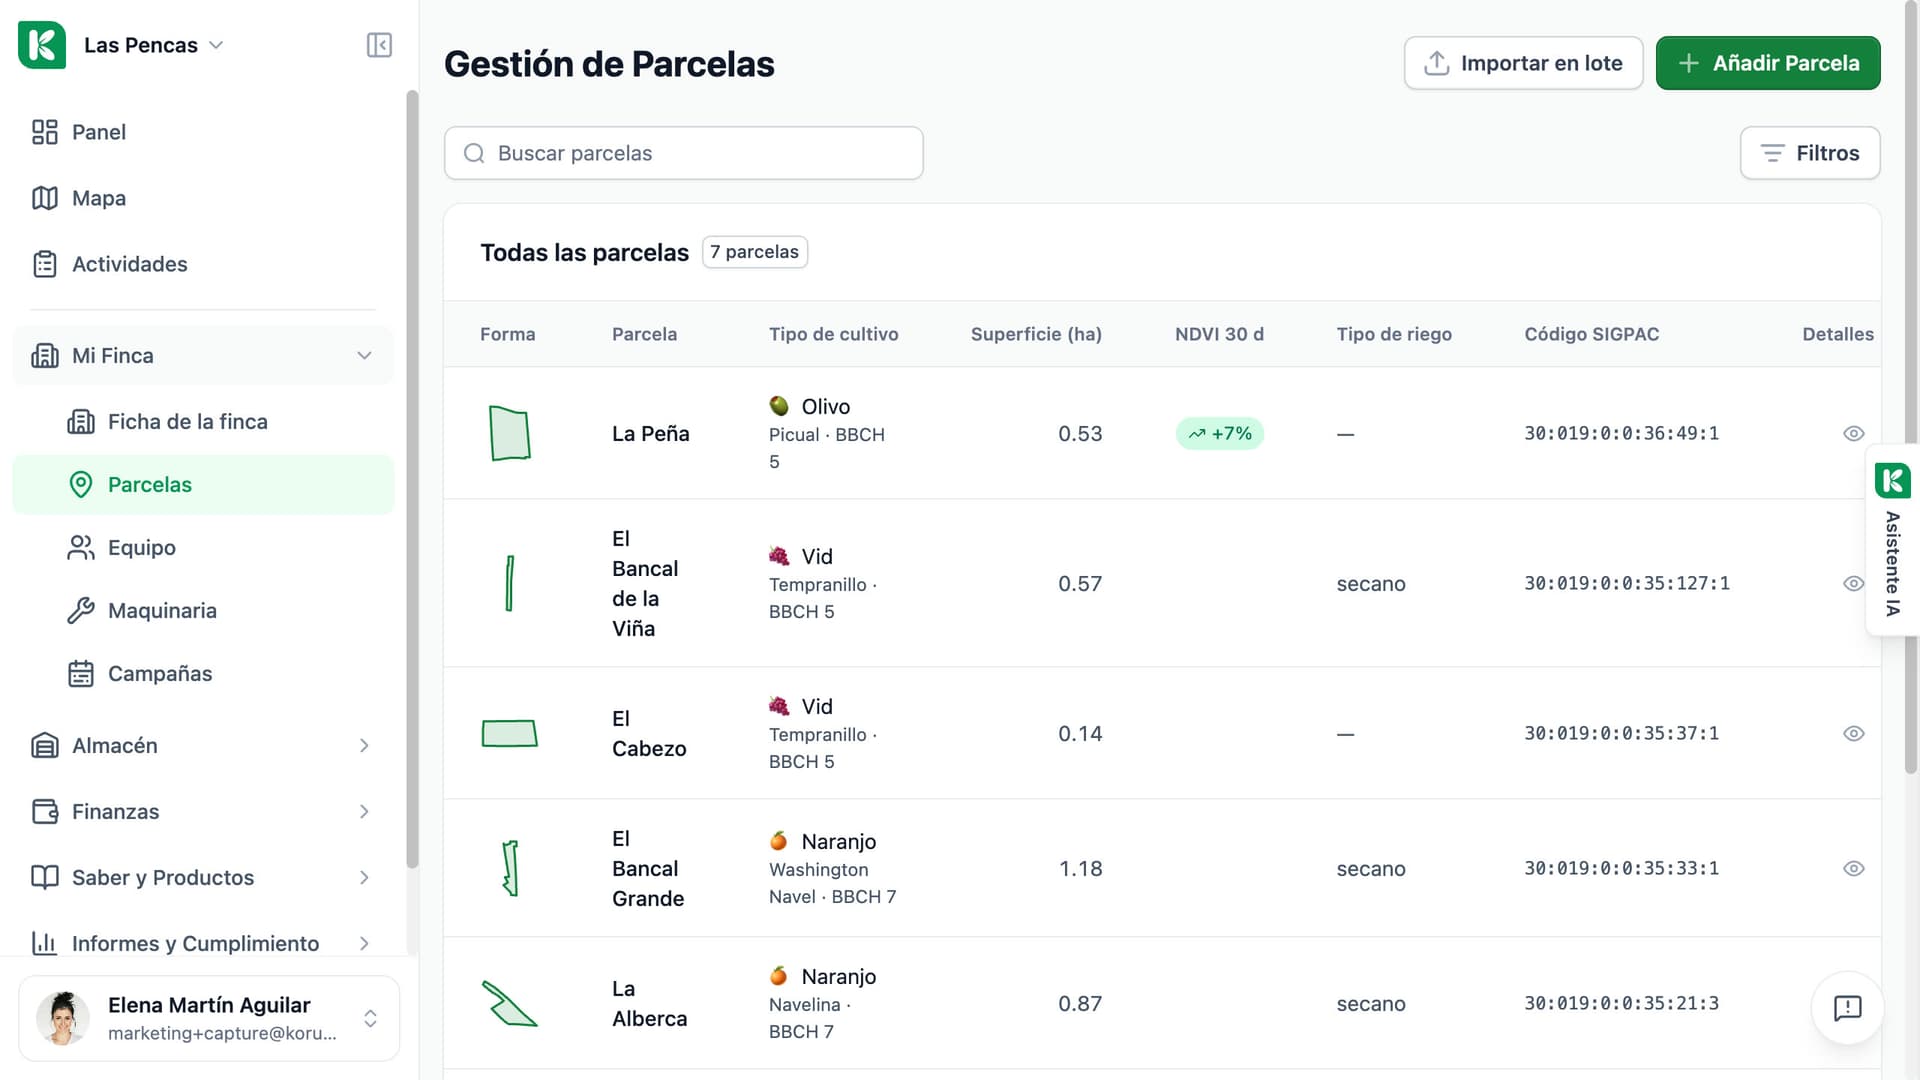
Task: Click the Koru logo icon beside Las Pencas
Action: [42, 45]
